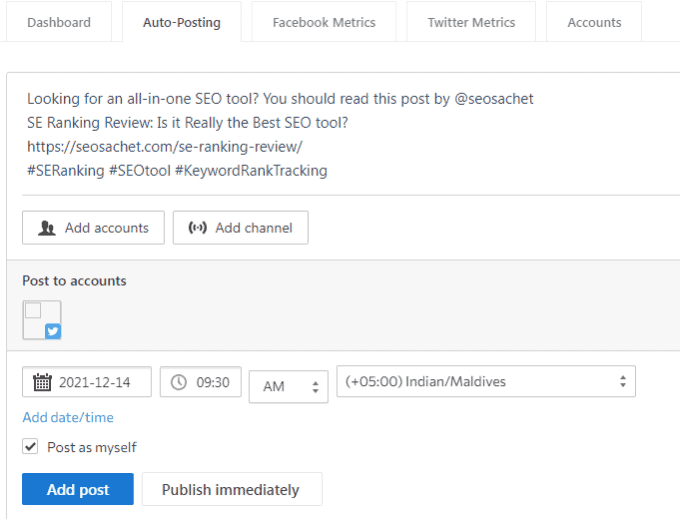Select the Twitter account thumbnail
This screenshot has width=680, height=519.
click(42, 320)
